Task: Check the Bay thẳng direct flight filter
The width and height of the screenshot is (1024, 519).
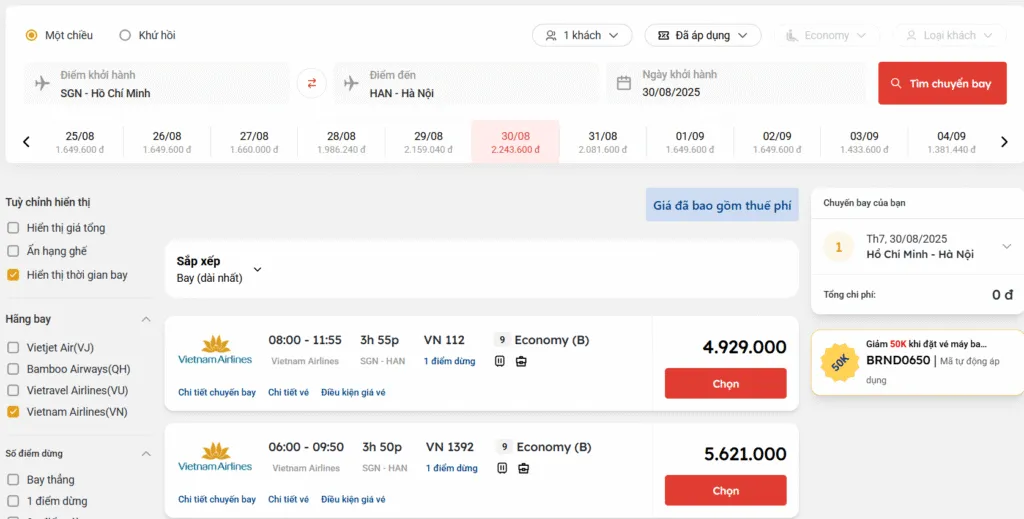Action: click(13, 480)
